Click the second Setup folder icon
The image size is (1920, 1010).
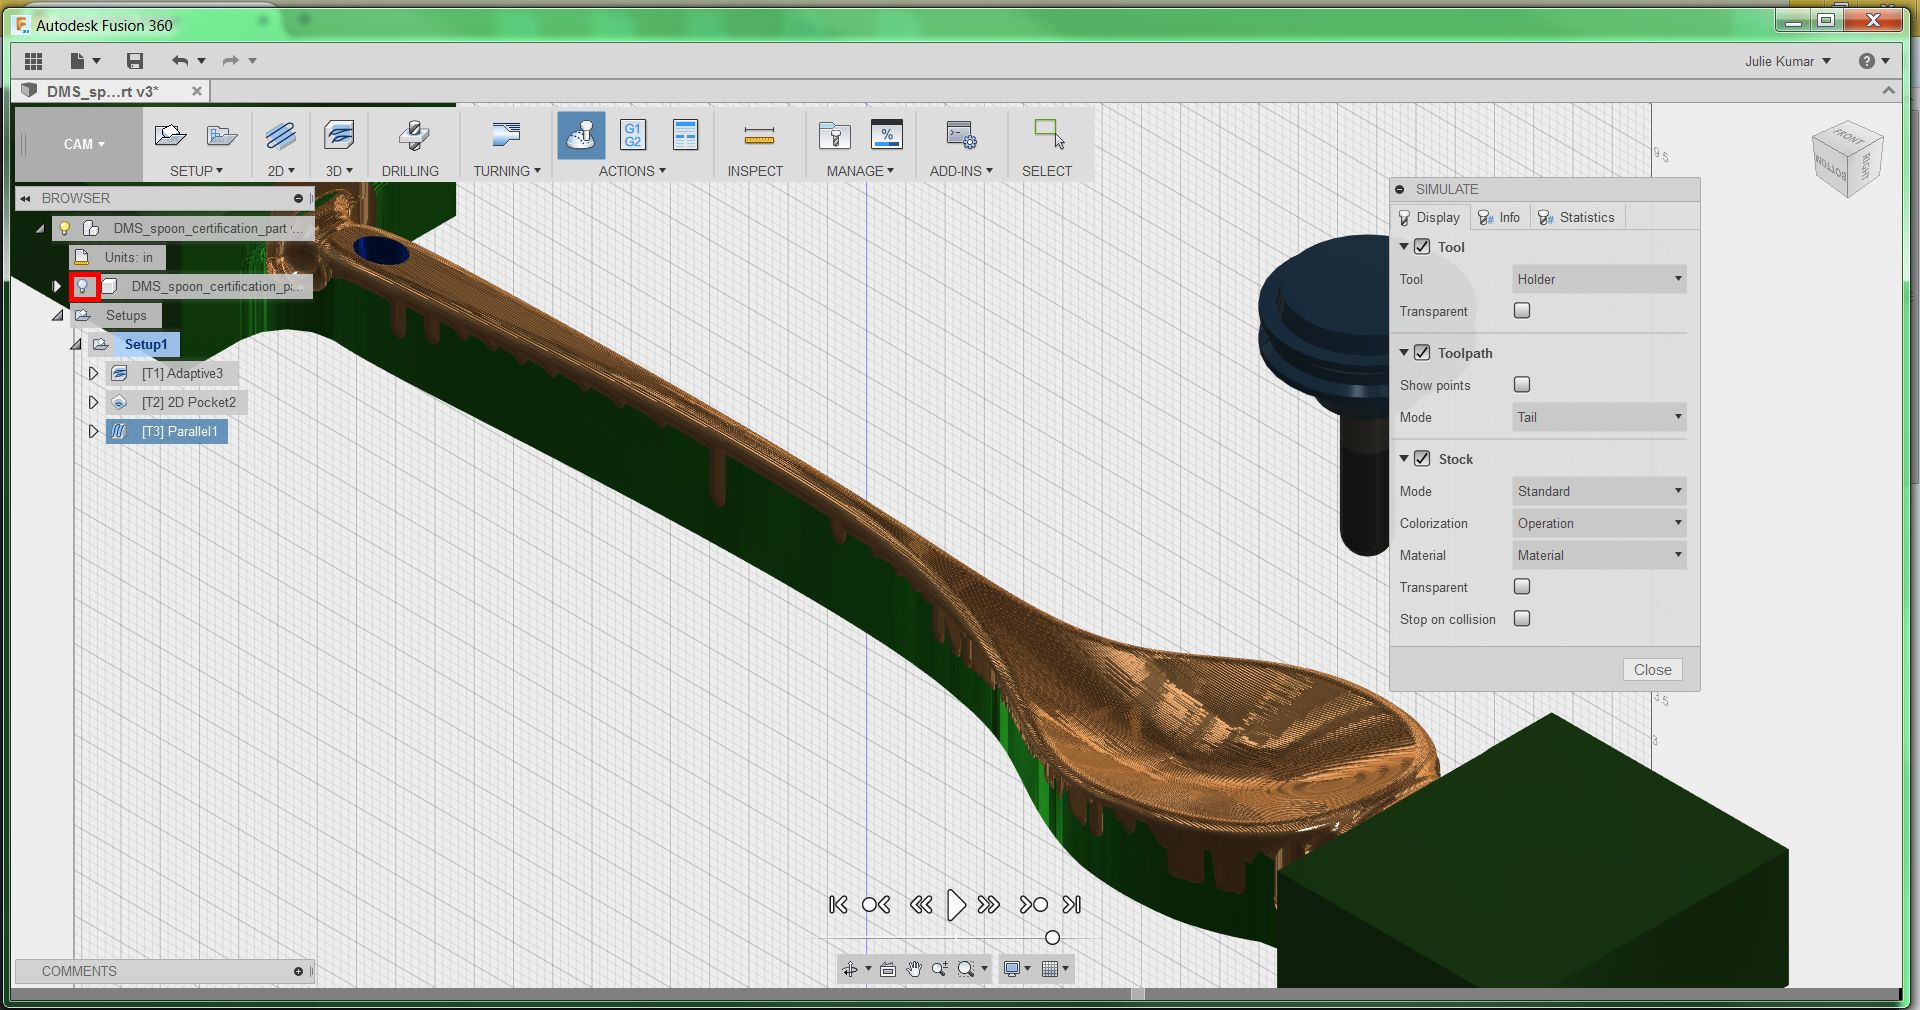(x=222, y=135)
